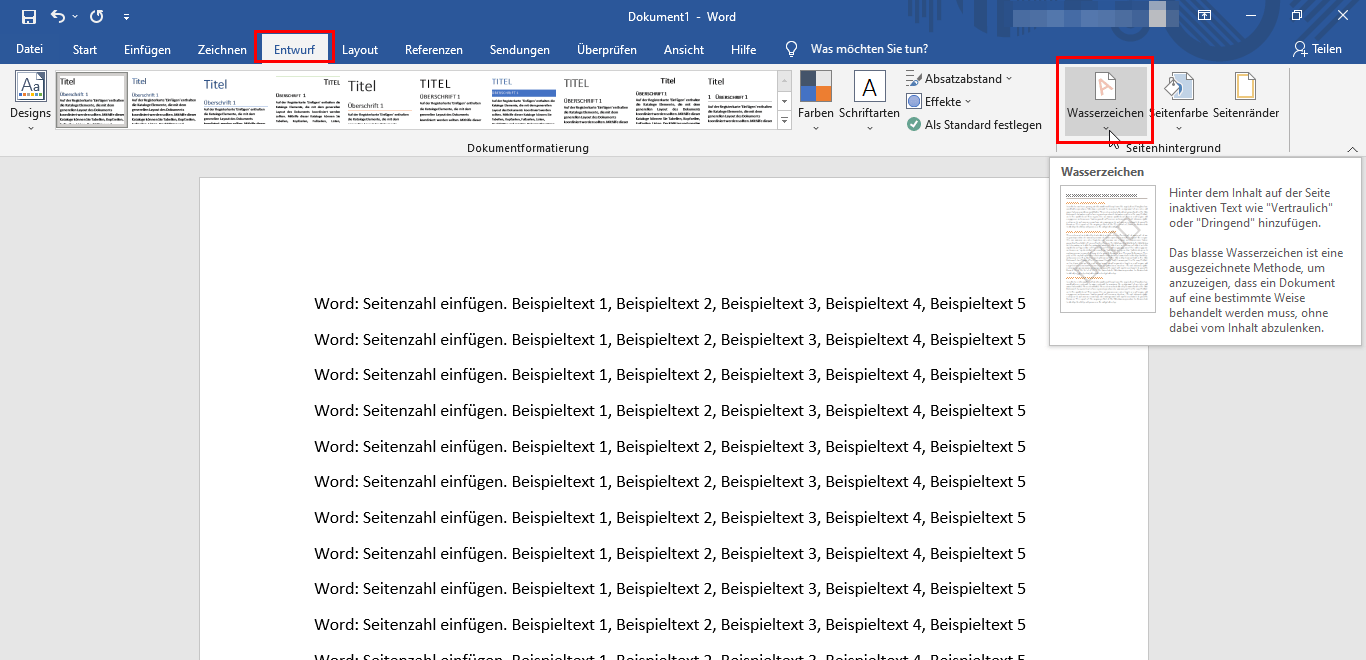Select the second style set with blue Titel

[164, 99]
